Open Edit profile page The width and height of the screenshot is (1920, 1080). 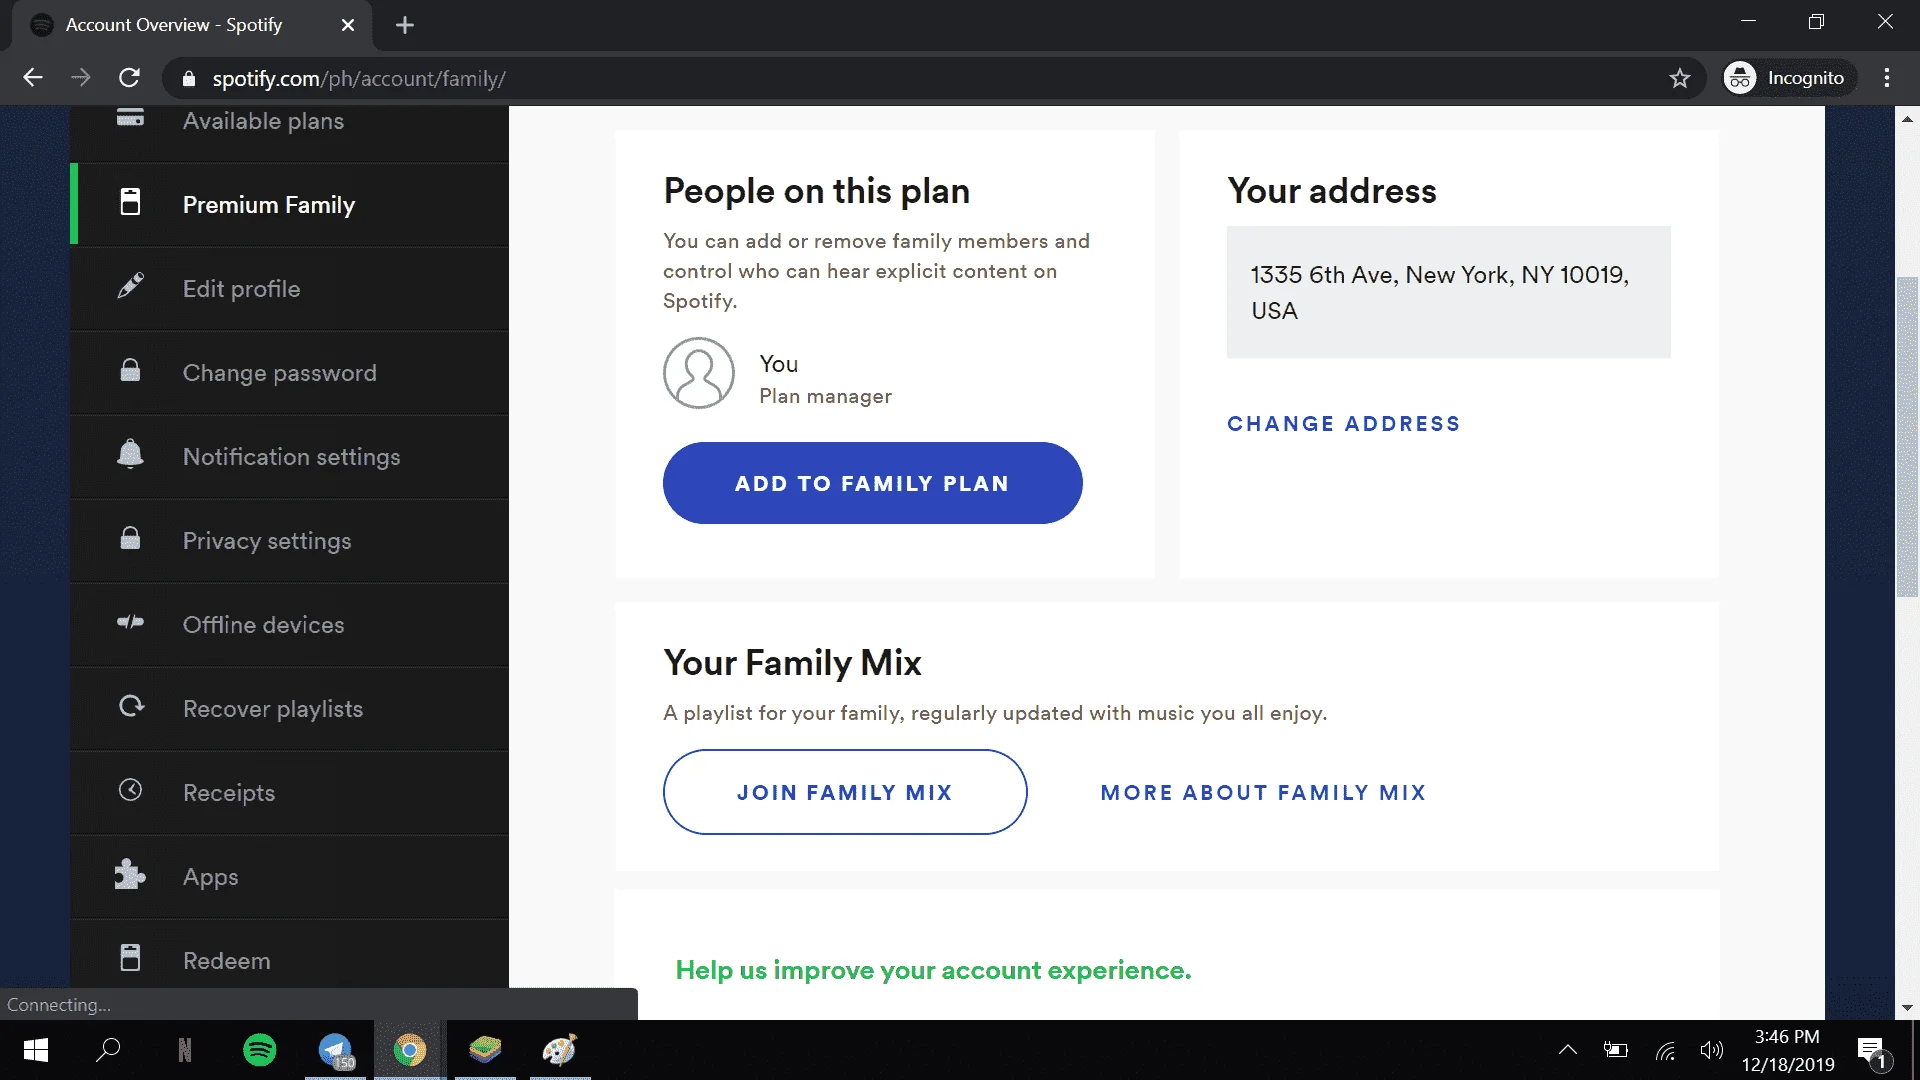click(290, 289)
